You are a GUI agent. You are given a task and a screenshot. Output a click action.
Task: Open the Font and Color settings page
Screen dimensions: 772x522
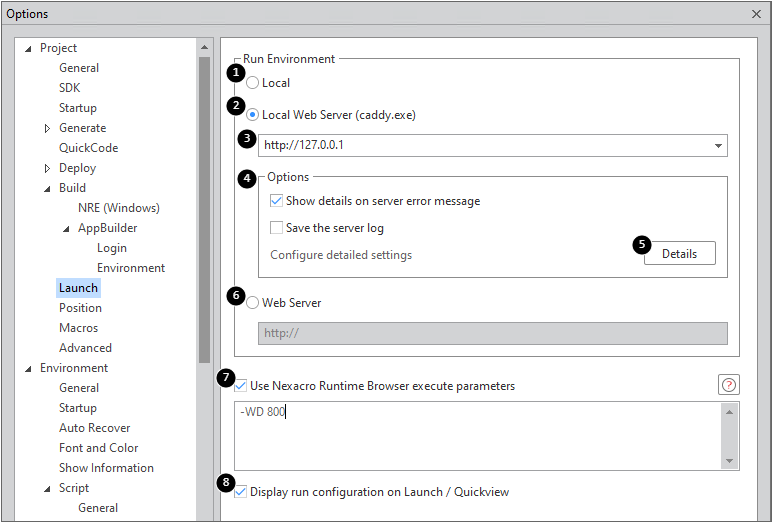tap(98, 448)
